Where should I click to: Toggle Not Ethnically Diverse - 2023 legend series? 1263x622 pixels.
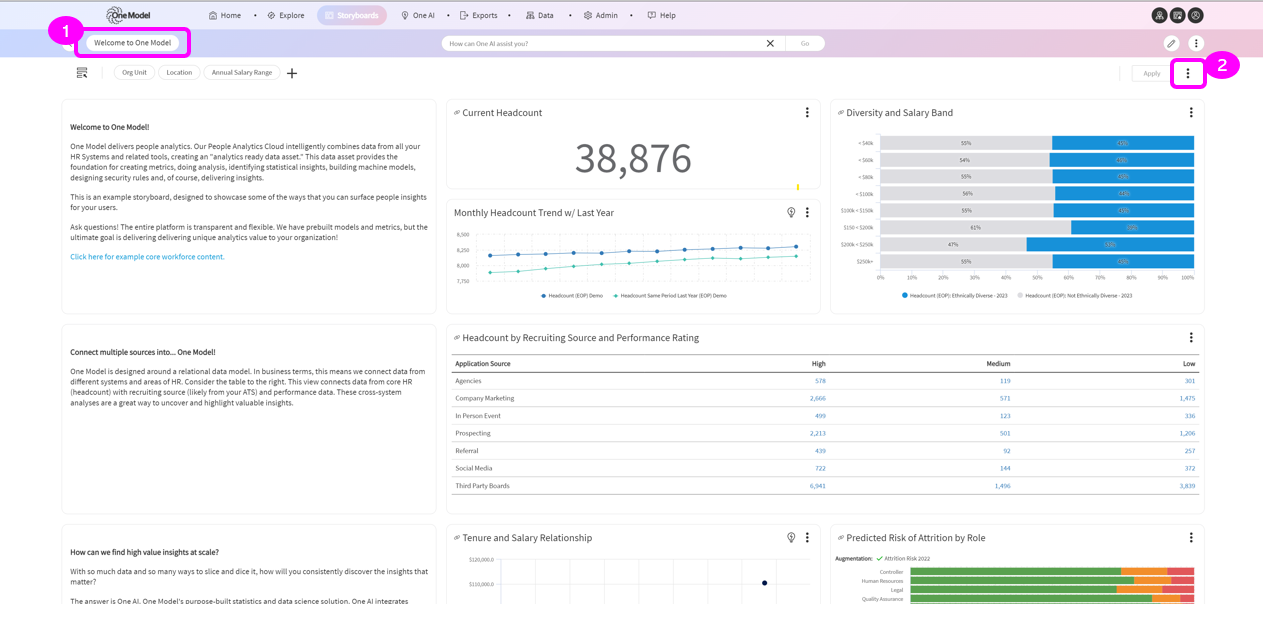pos(1074,296)
